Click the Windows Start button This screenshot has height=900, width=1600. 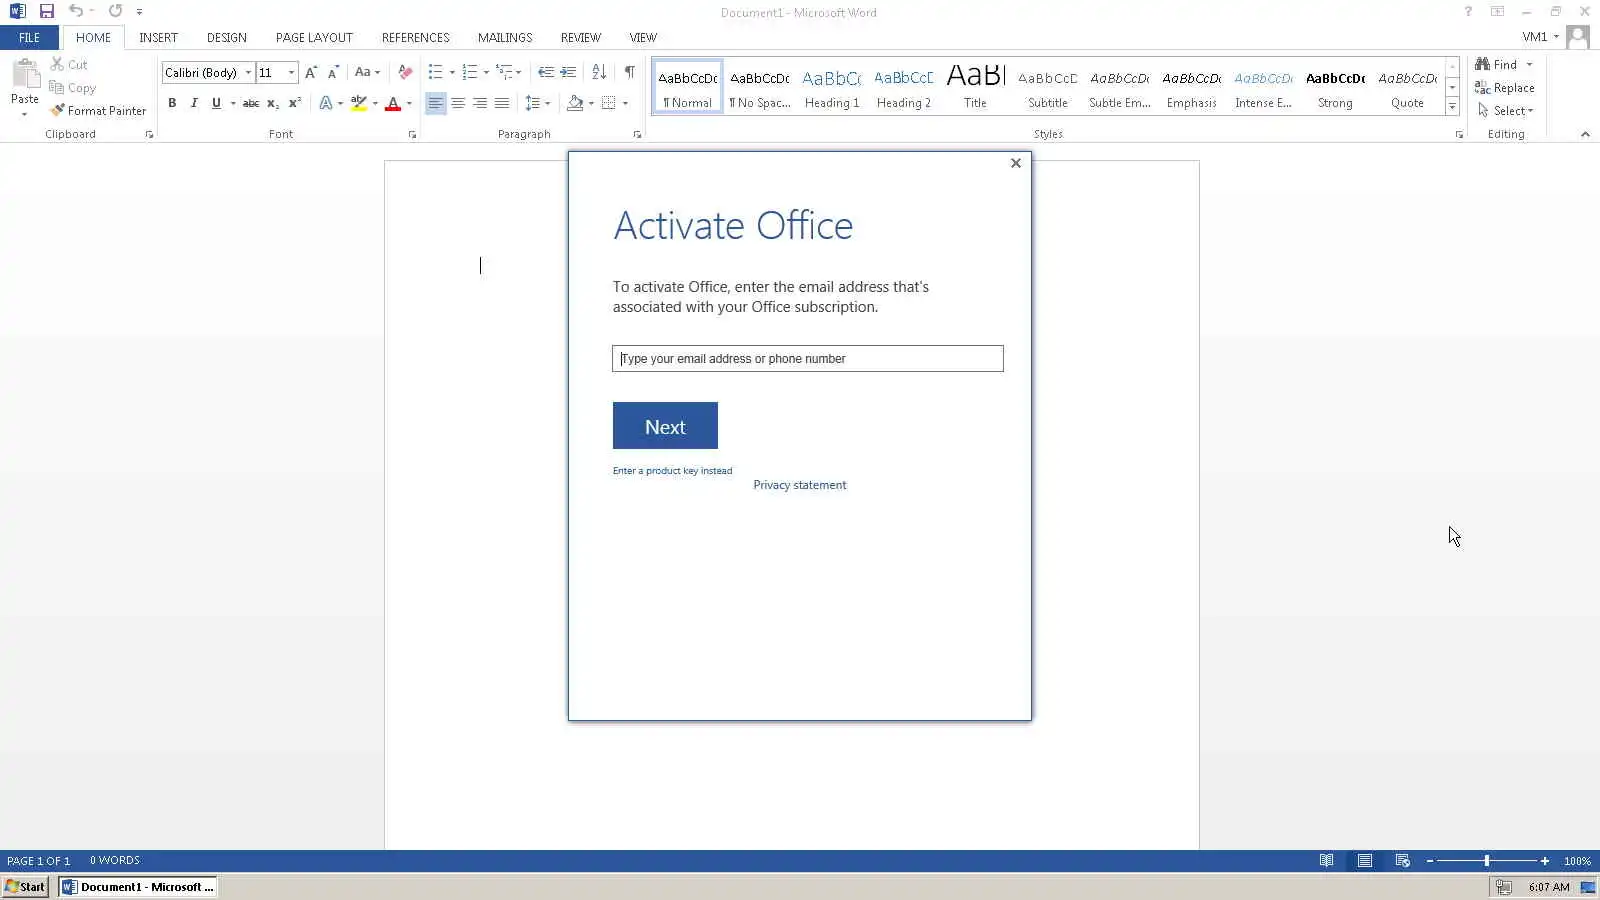pyautogui.click(x=25, y=887)
